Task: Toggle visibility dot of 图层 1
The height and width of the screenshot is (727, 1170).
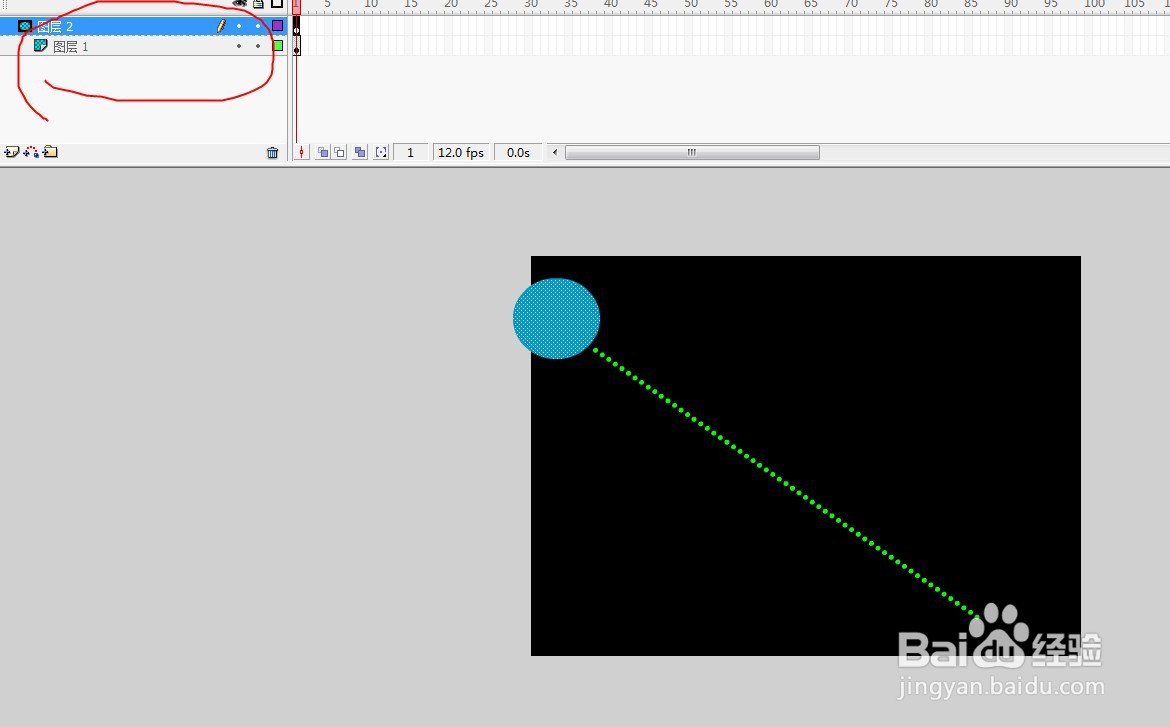Action: coord(239,46)
